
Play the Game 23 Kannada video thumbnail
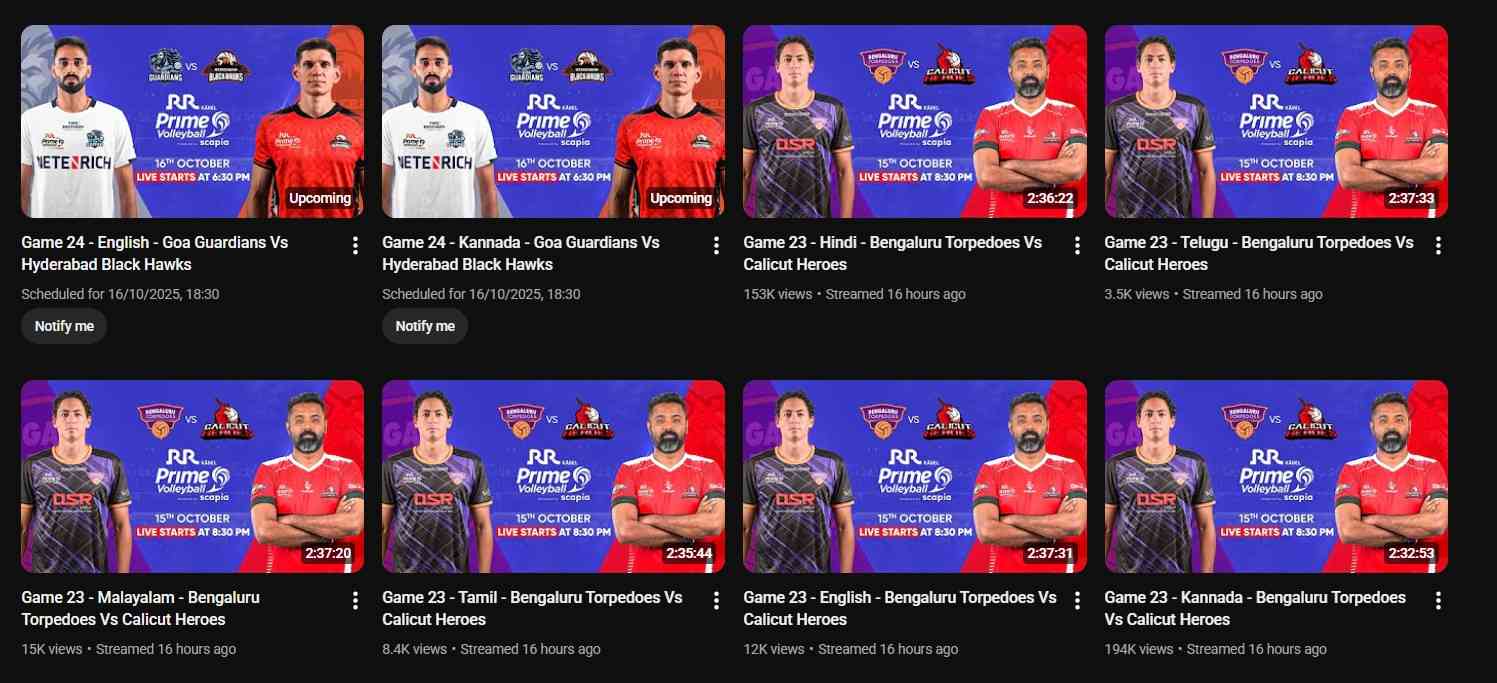[x=1276, y=476]
